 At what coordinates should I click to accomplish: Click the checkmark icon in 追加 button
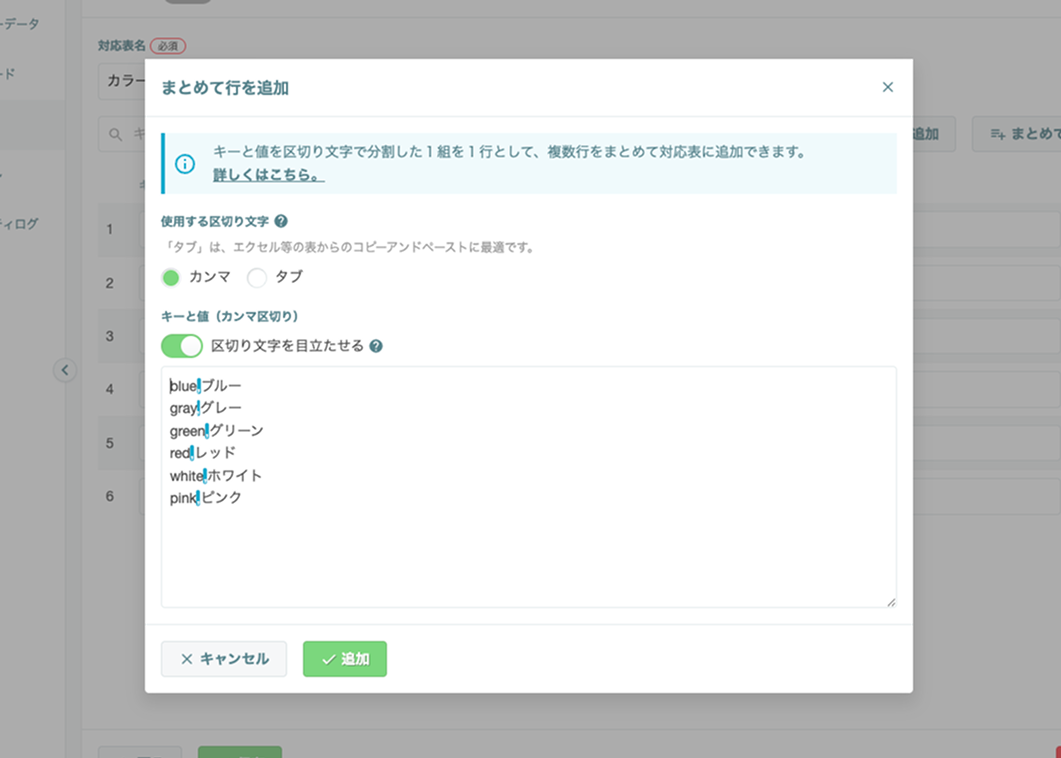[x=329, y=659]
